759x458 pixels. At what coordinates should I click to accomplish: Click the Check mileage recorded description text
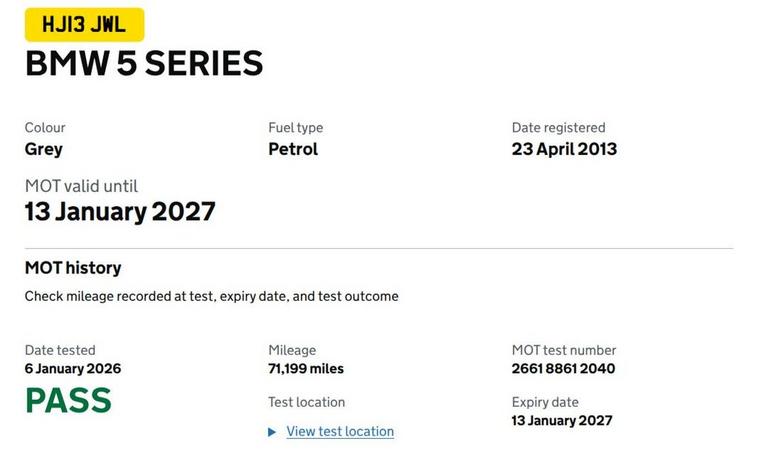point(211,296)
